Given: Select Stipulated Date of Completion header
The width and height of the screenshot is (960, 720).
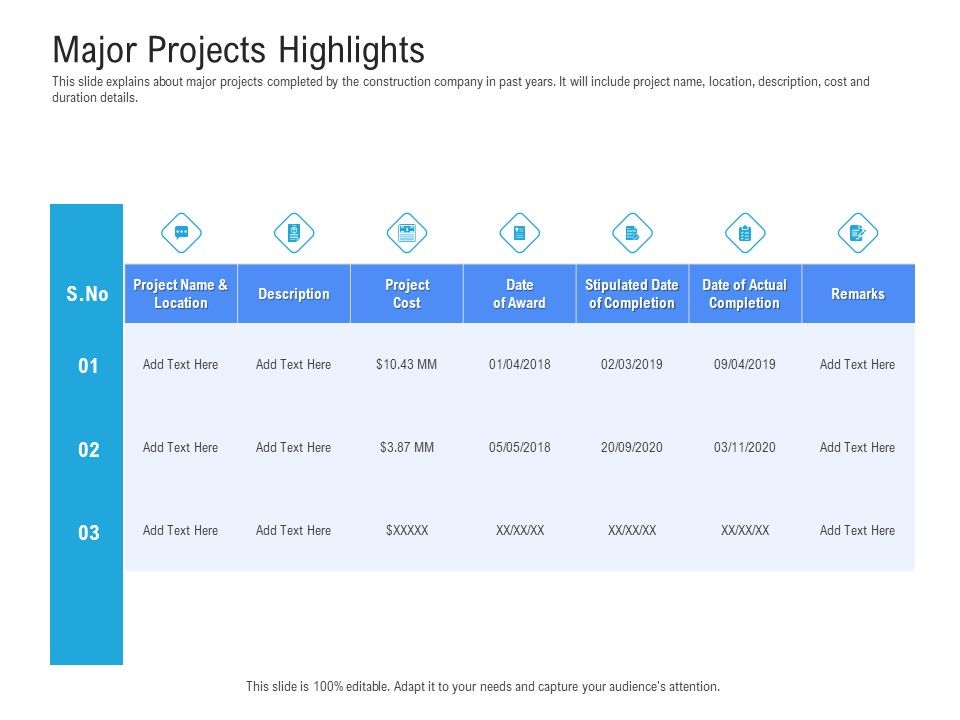Looking at the screenshot, I should 632,294.
